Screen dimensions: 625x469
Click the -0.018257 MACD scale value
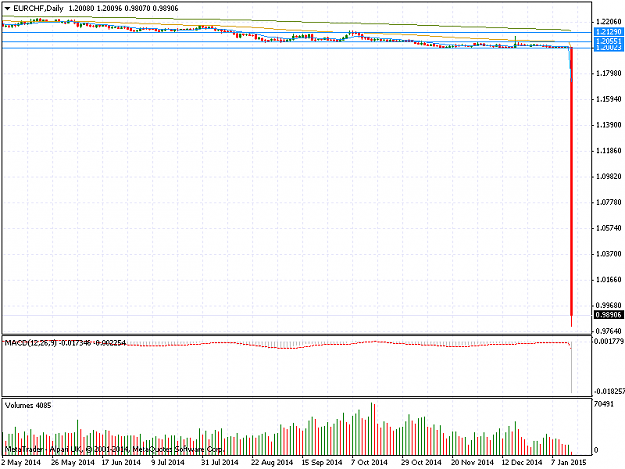[609, 392]
